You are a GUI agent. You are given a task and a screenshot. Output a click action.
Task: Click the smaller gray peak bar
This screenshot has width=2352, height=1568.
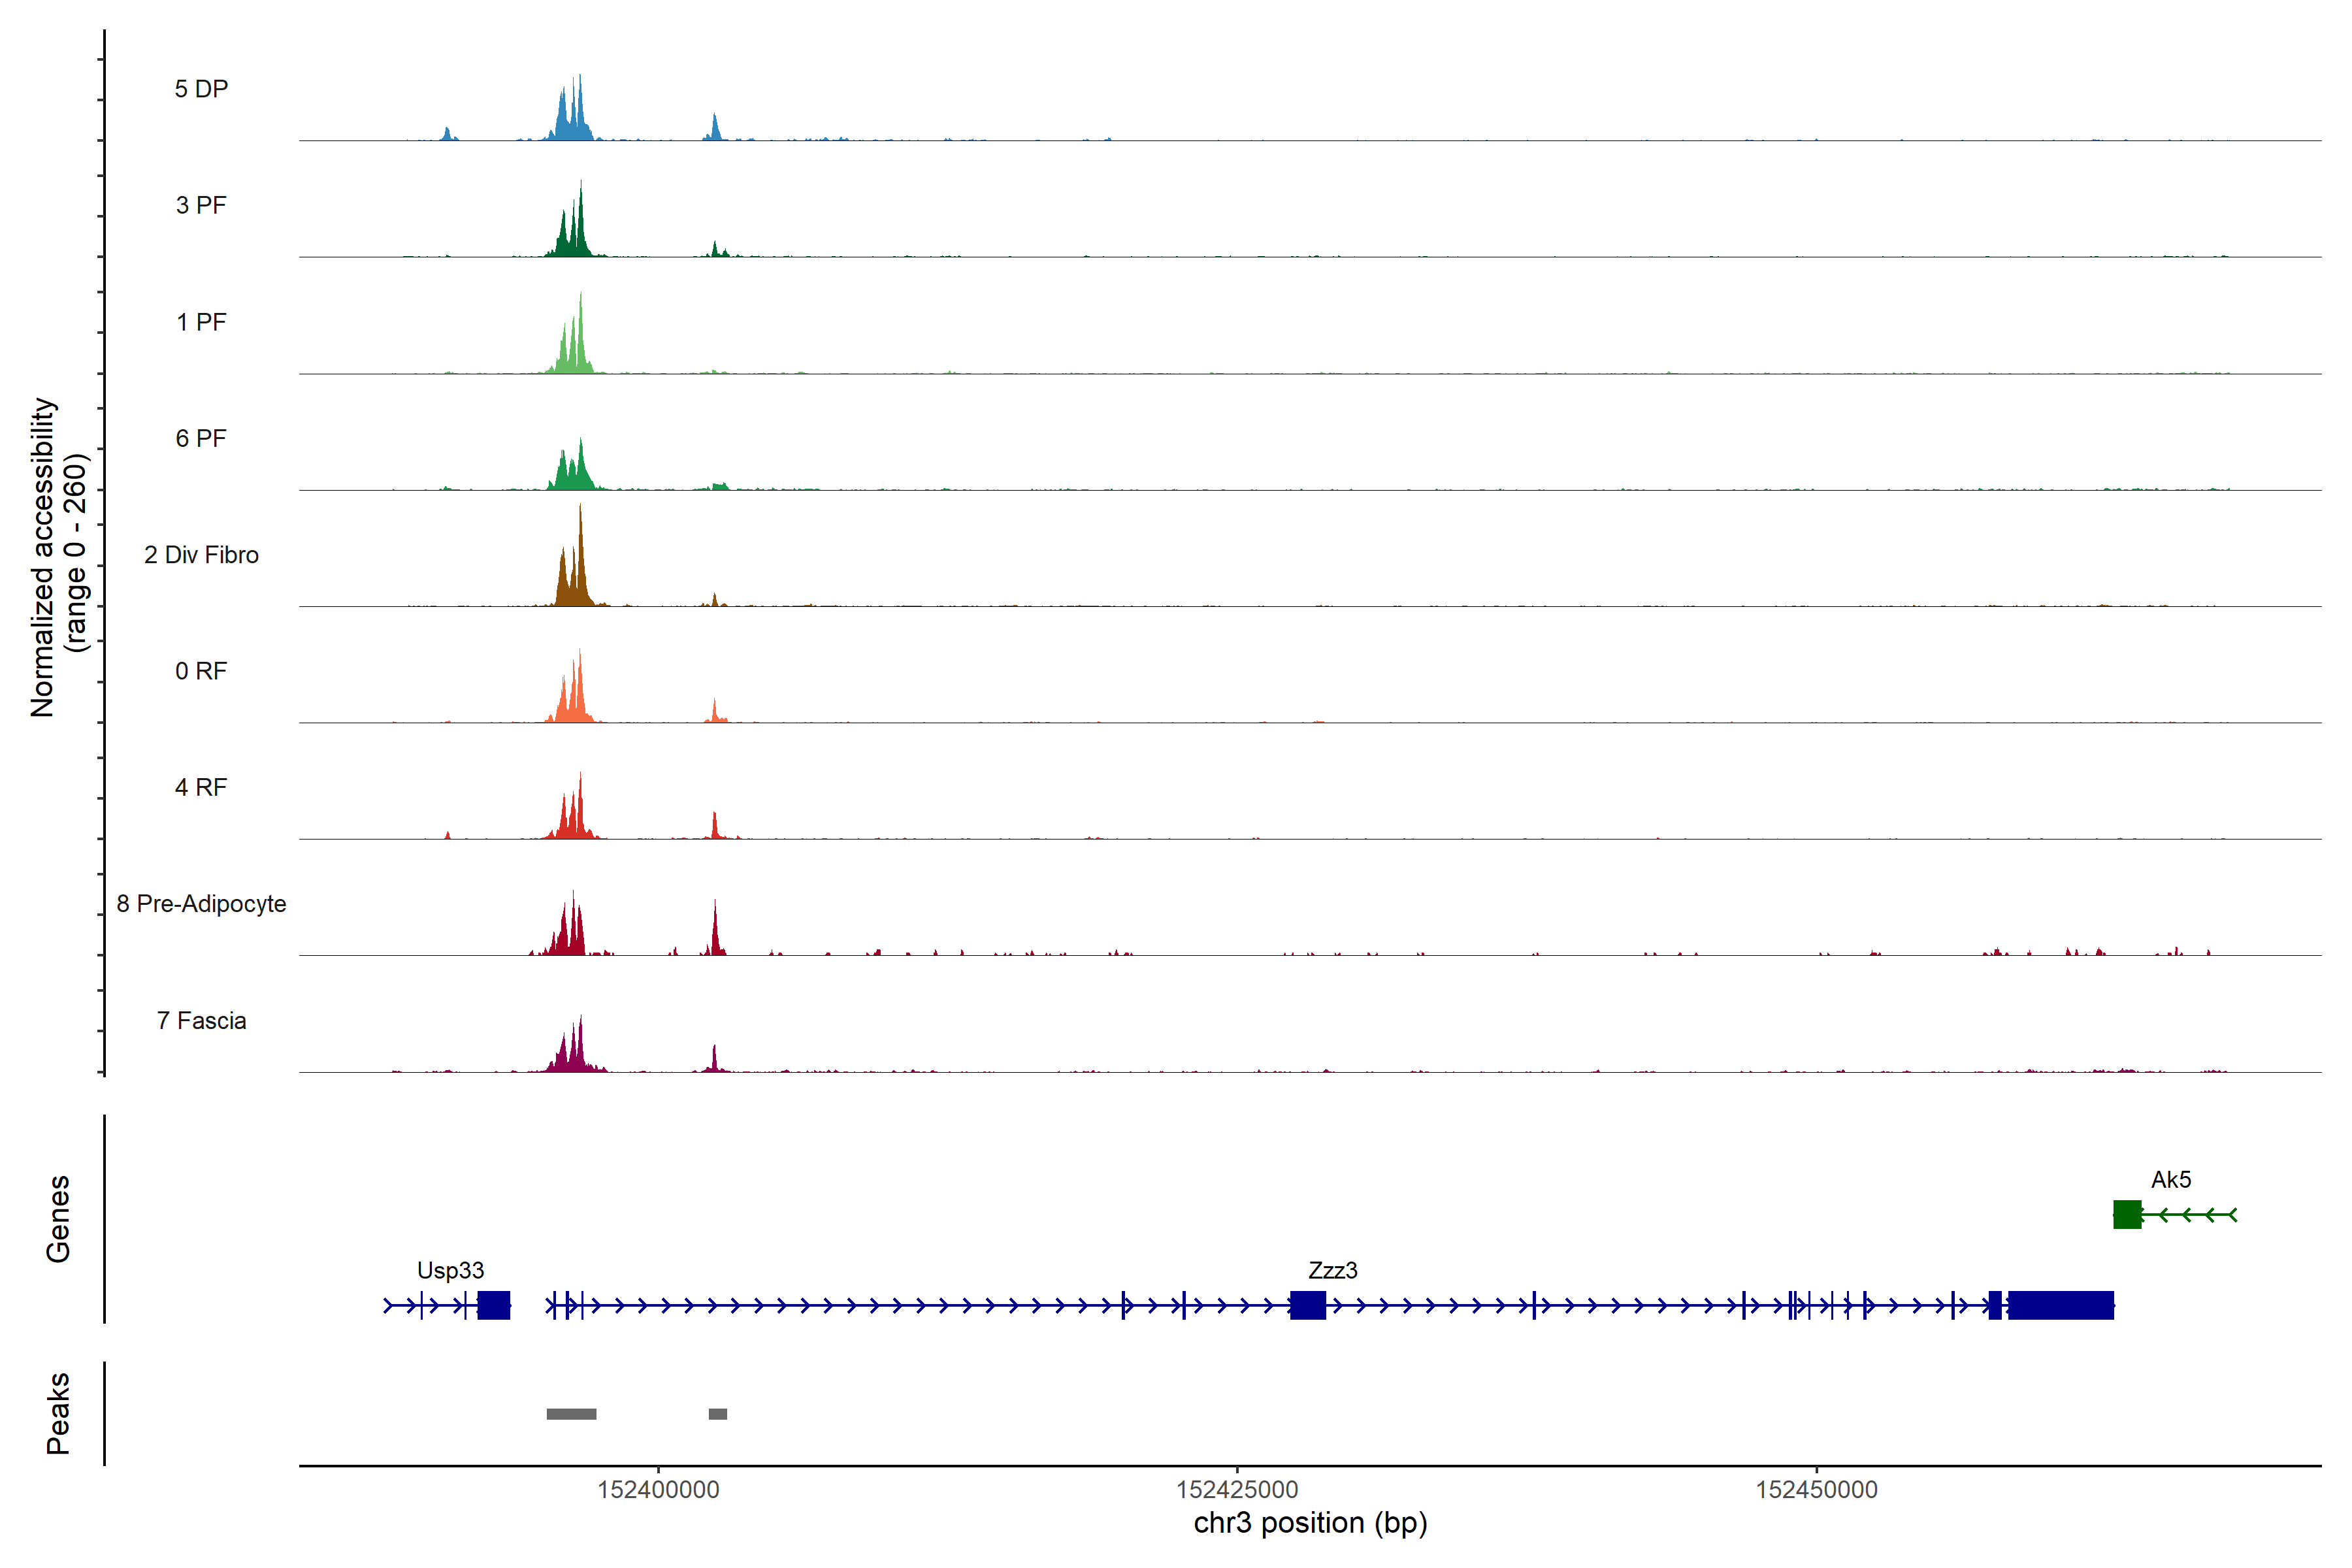click(x=718, y=1414)
